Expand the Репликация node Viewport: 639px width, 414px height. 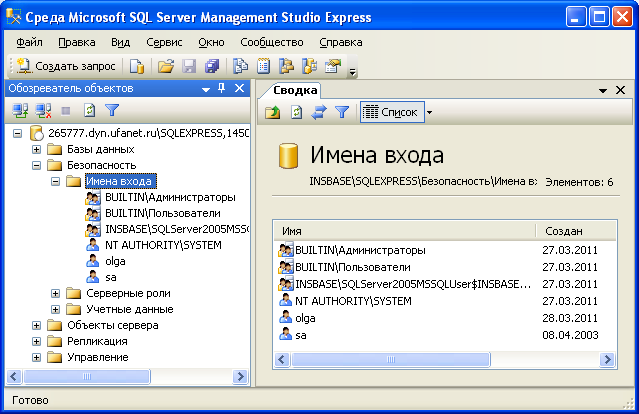coord(36,341)
